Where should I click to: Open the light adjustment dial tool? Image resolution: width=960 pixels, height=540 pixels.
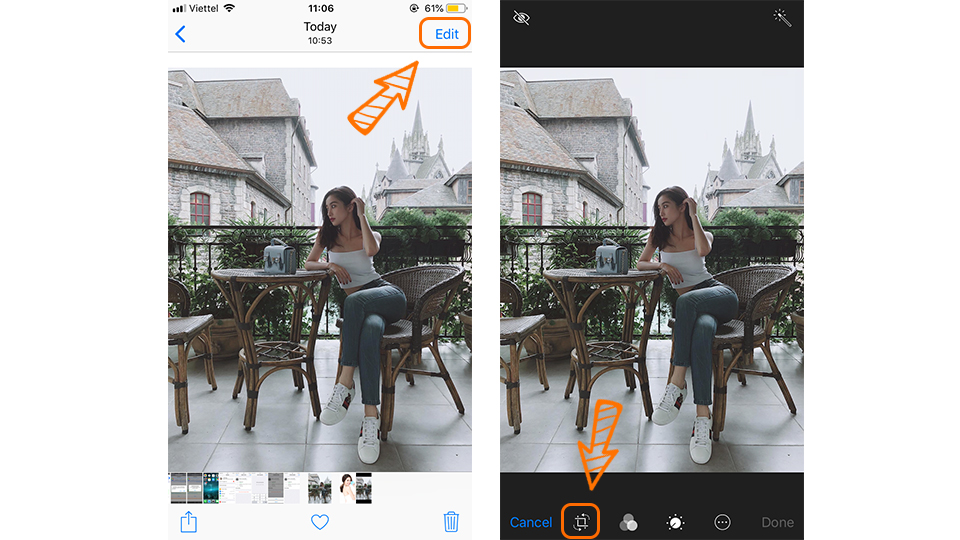point(675,522)
